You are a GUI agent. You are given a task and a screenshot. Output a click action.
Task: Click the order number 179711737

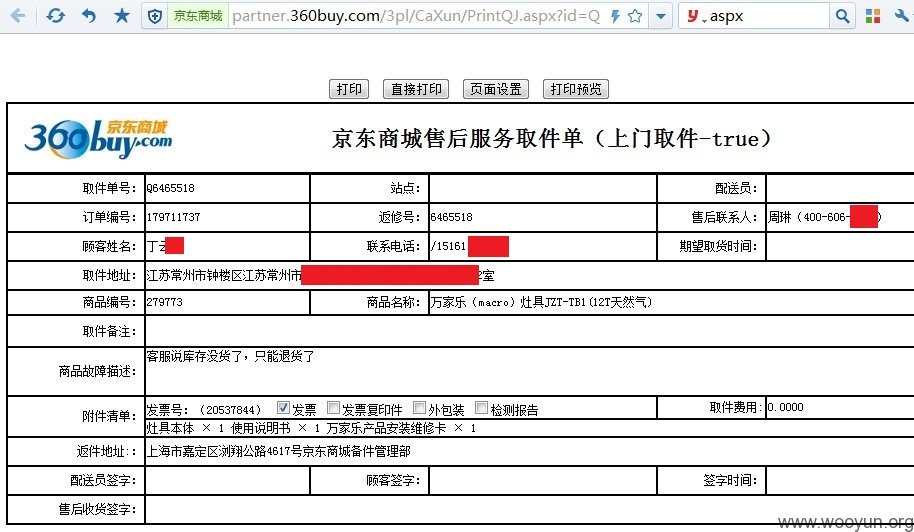(173, 217)
